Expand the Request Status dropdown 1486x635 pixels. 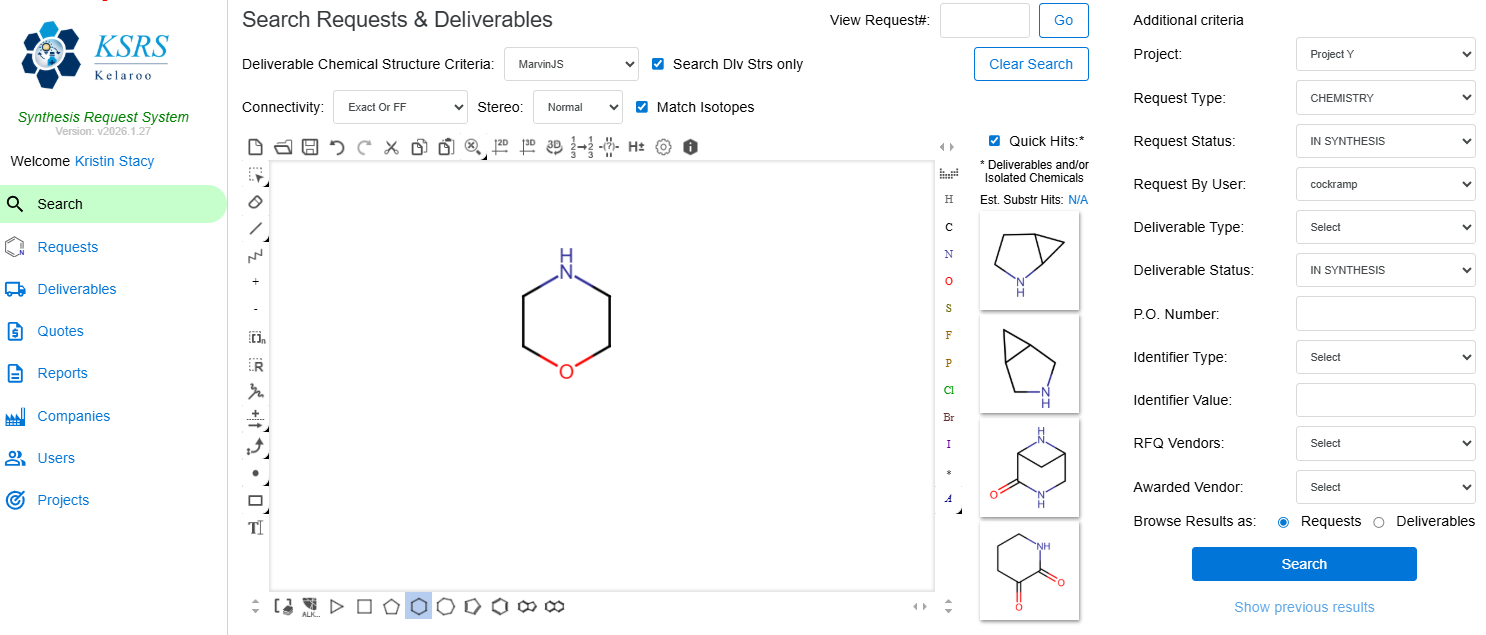coord(1385,141)
